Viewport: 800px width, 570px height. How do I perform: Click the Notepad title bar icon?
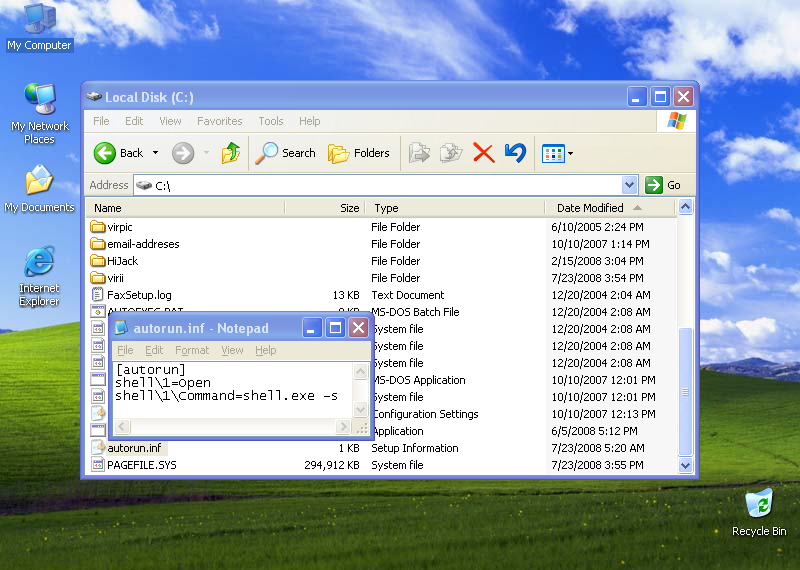(121, 328)
